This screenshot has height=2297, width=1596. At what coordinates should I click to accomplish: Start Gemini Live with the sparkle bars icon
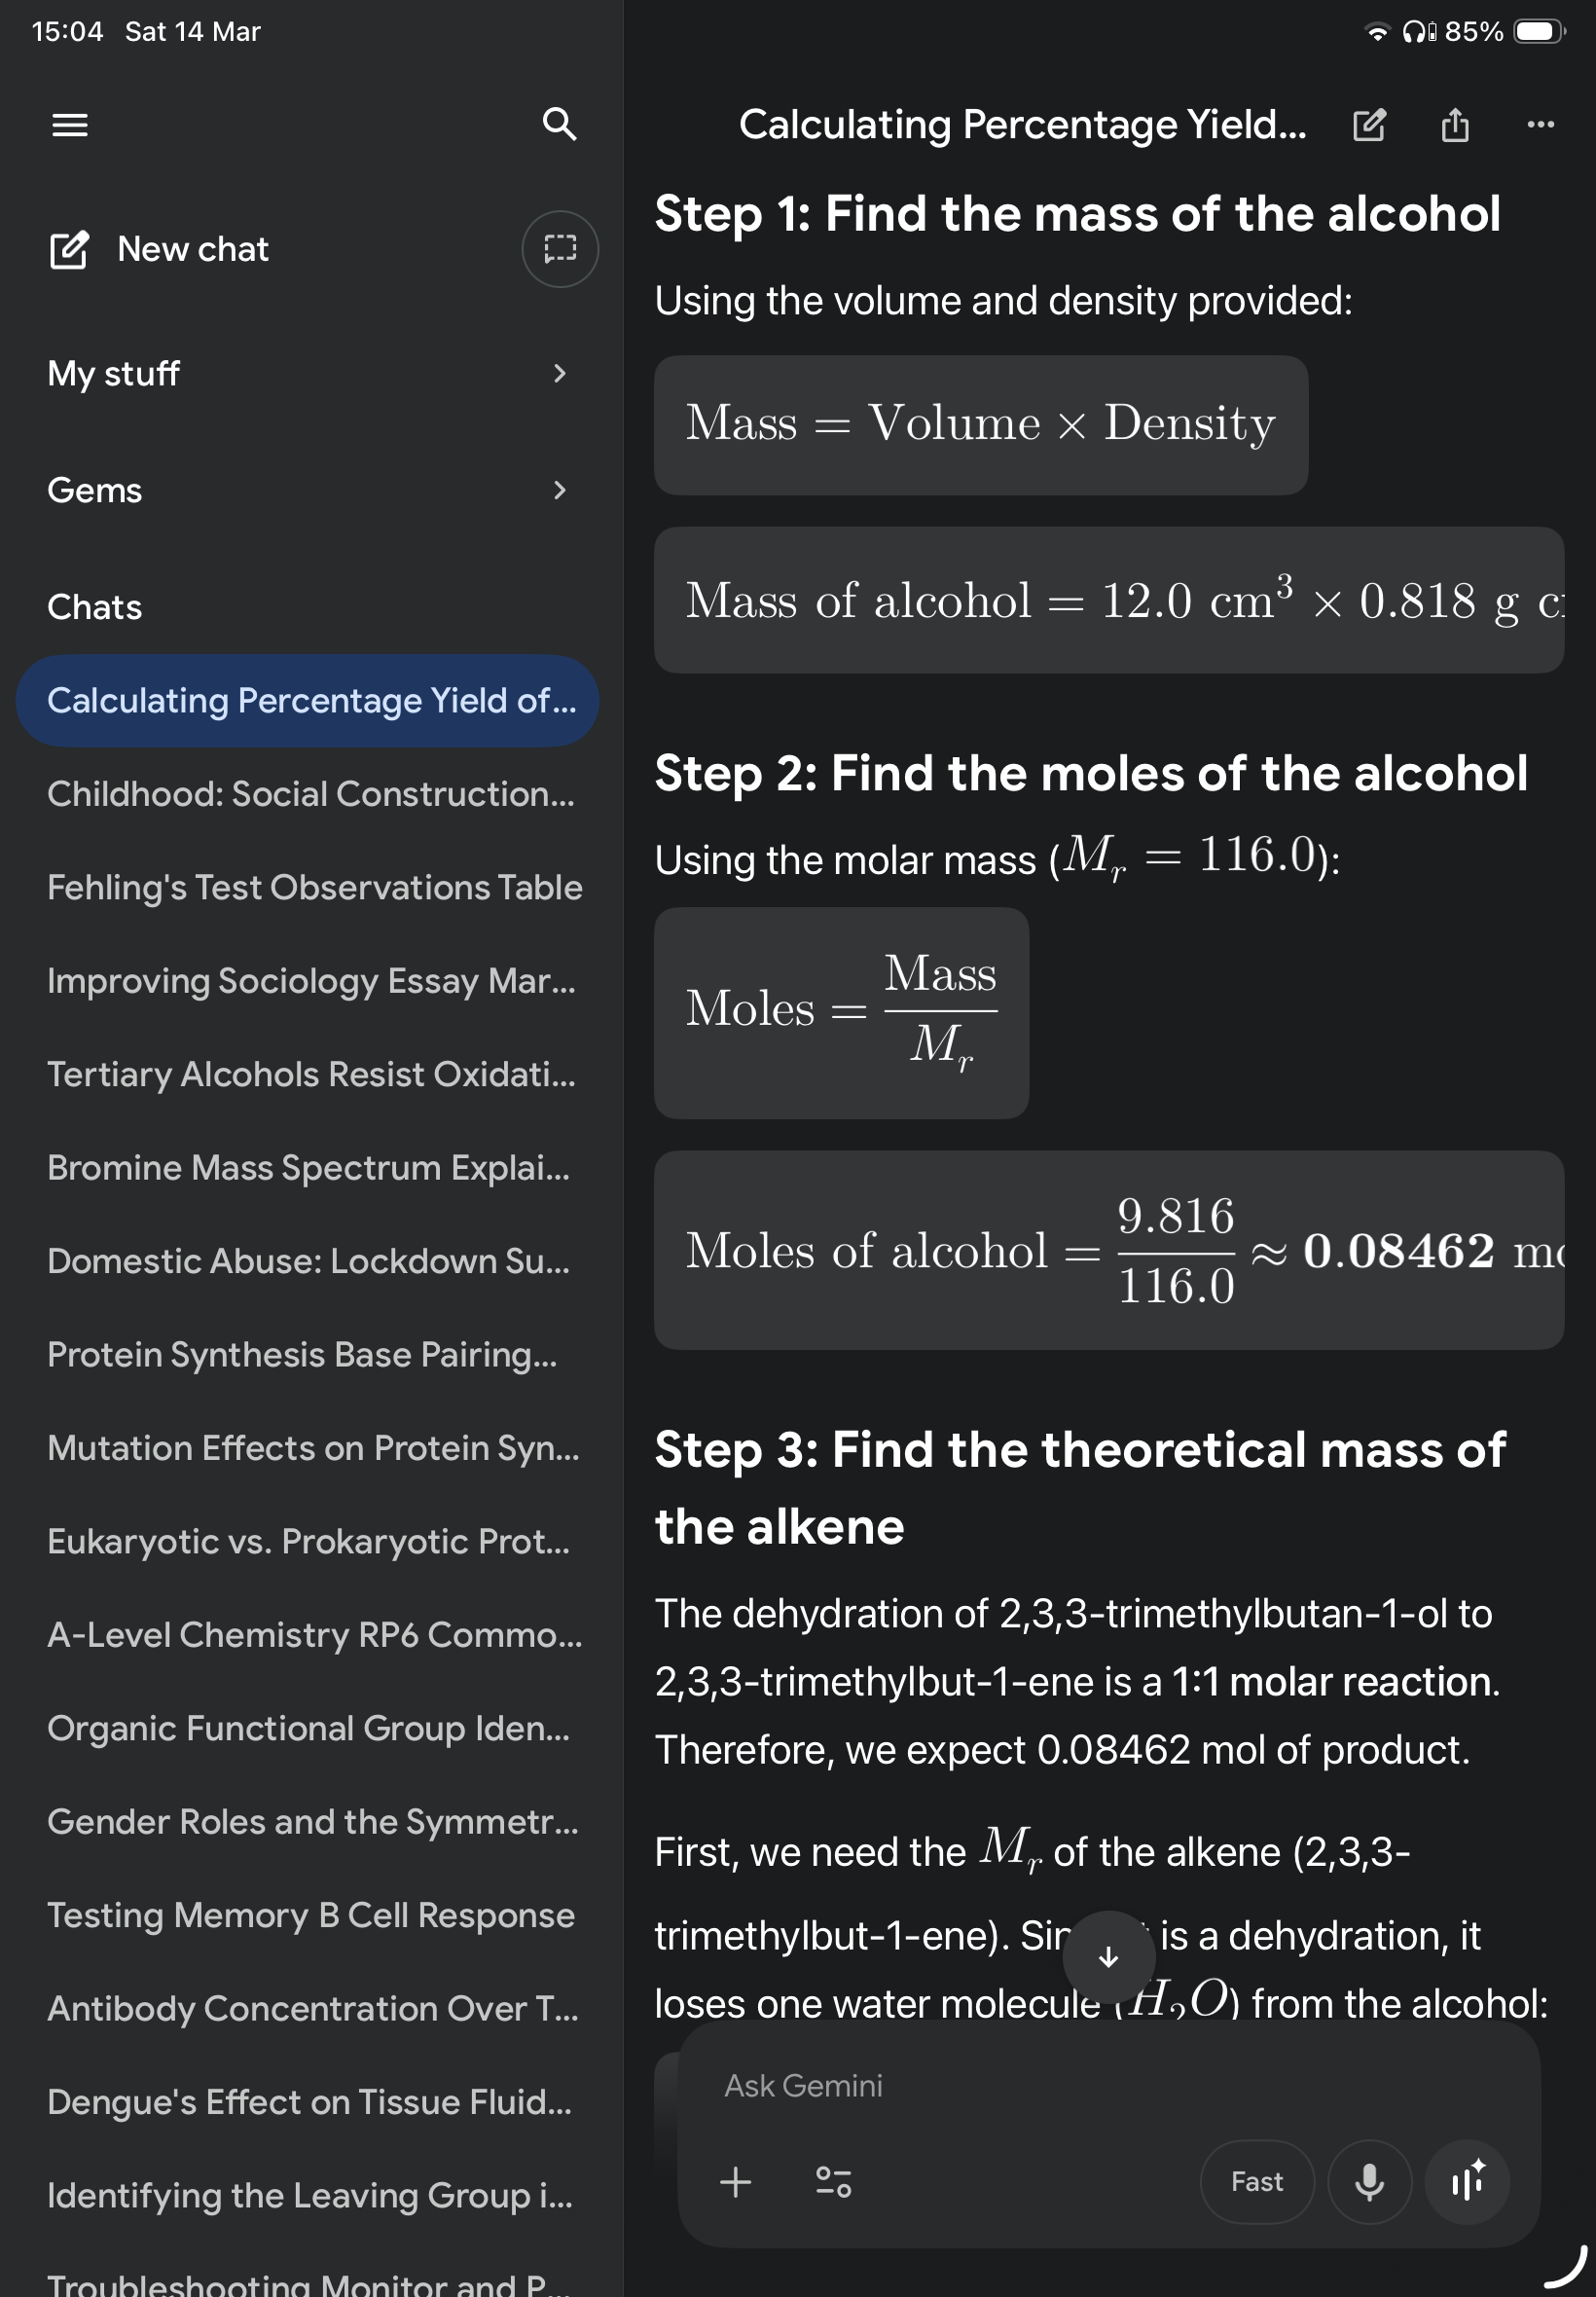pos(1467,2181)
